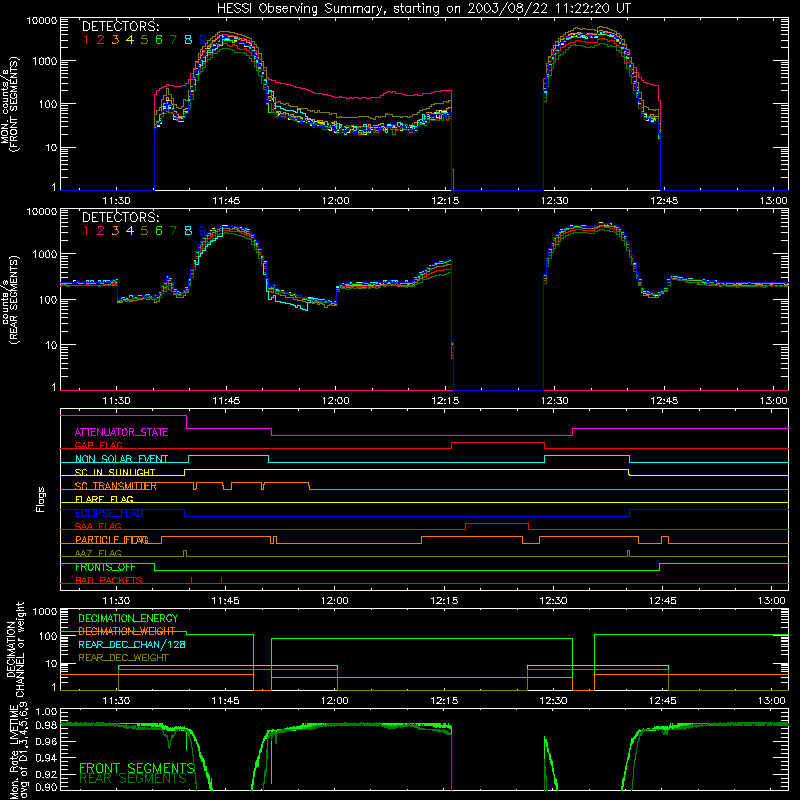
Task: Click the REAR_DEC_WEIGHT legend label
Action: pos(123,658)
